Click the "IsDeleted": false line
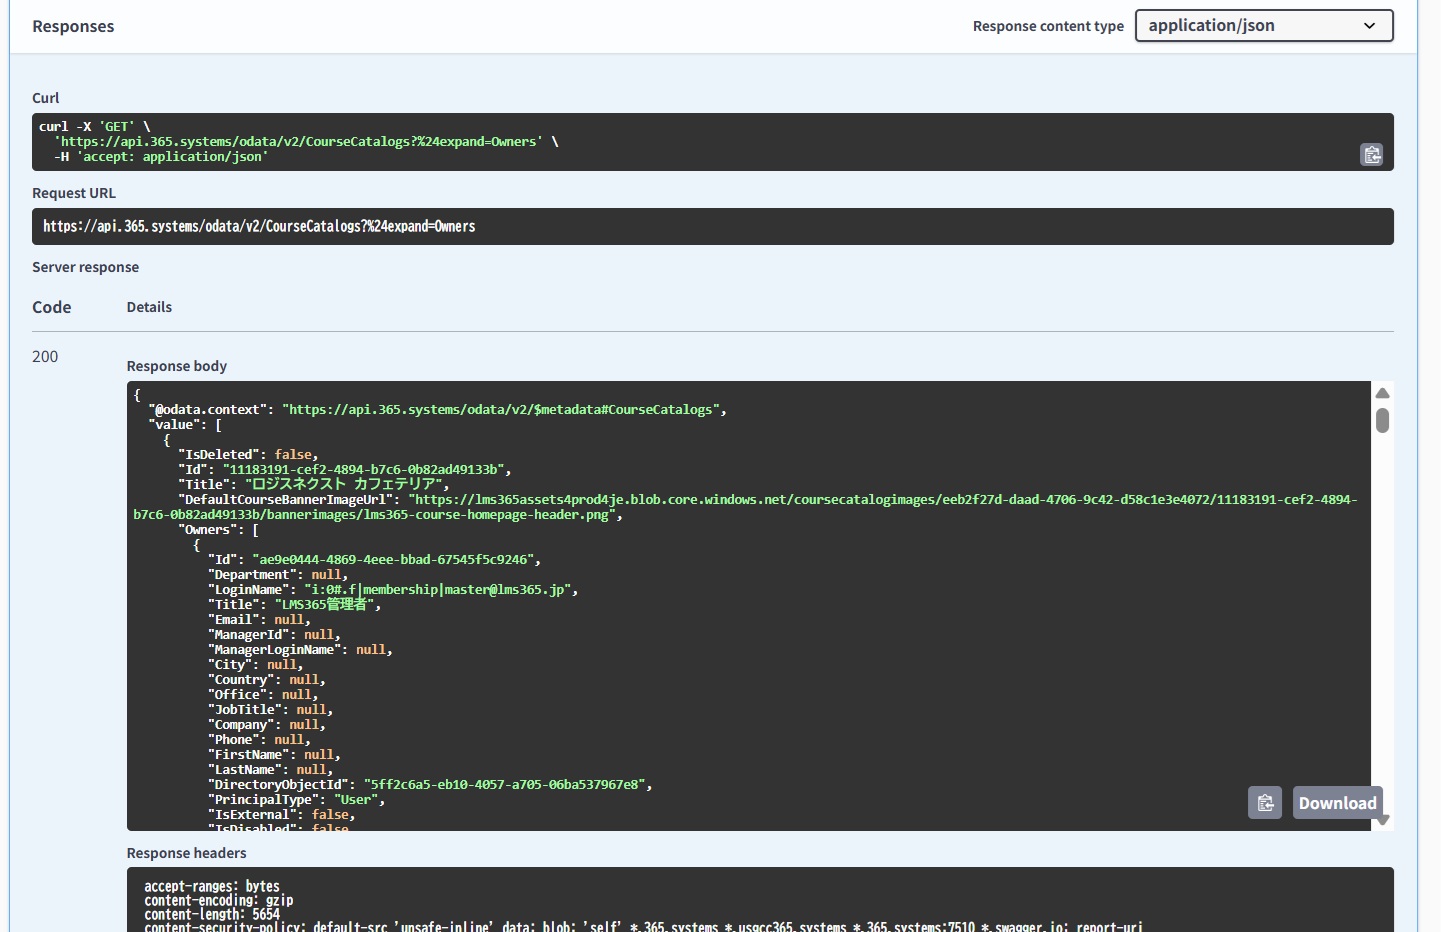The width and height of the screenshot is (1441, 932). coord(248,455)
